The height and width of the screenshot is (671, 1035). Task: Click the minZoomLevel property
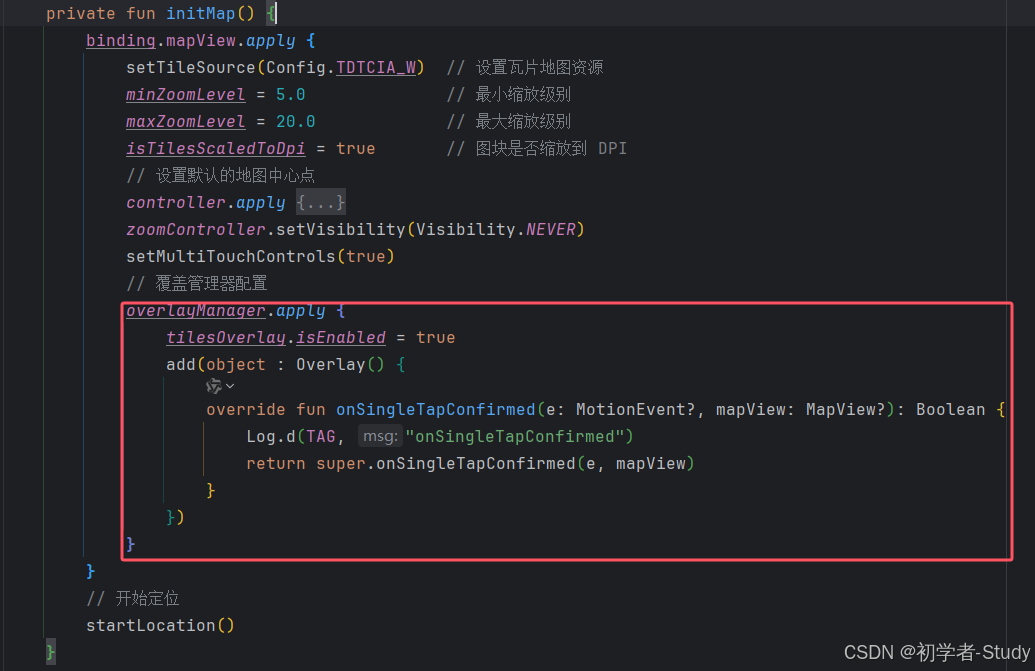[185, 94]
